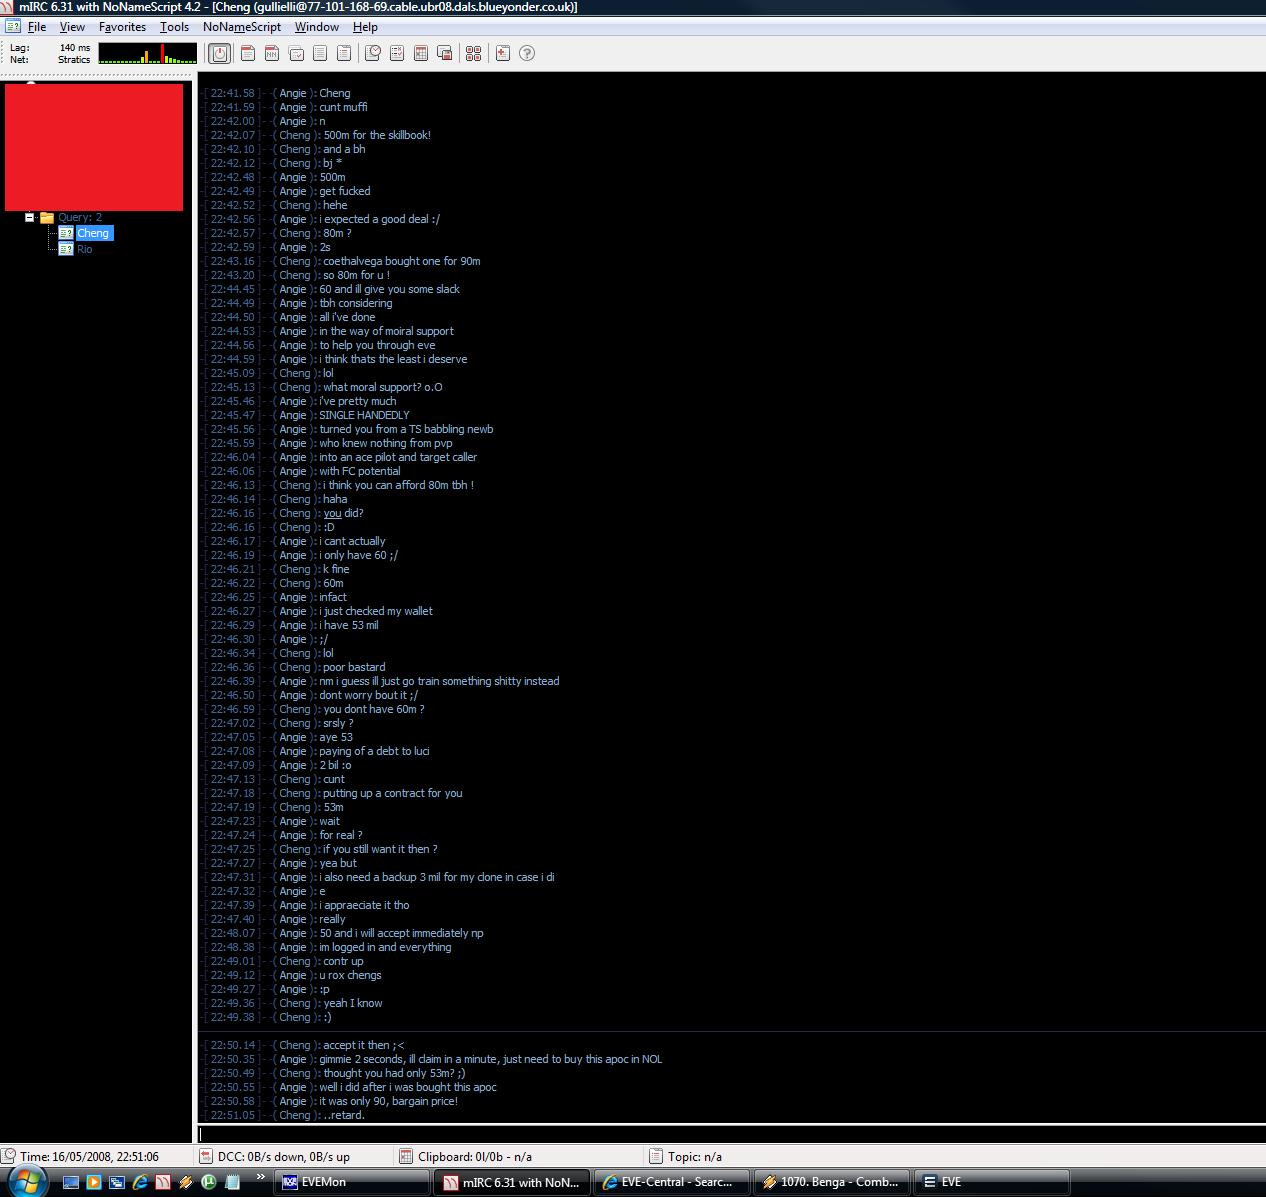1266x1197 pixels.
Task: Click the Topic status bar icon
Action: tap(656, 1156)
